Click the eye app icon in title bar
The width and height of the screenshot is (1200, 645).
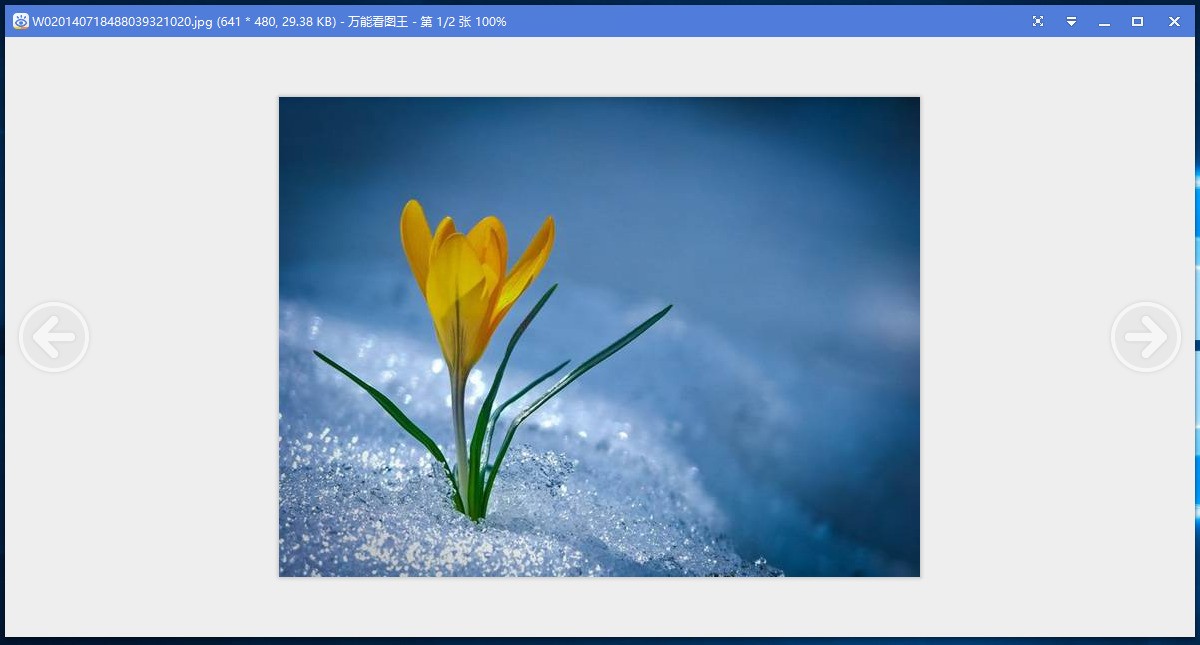pos(20,21)
